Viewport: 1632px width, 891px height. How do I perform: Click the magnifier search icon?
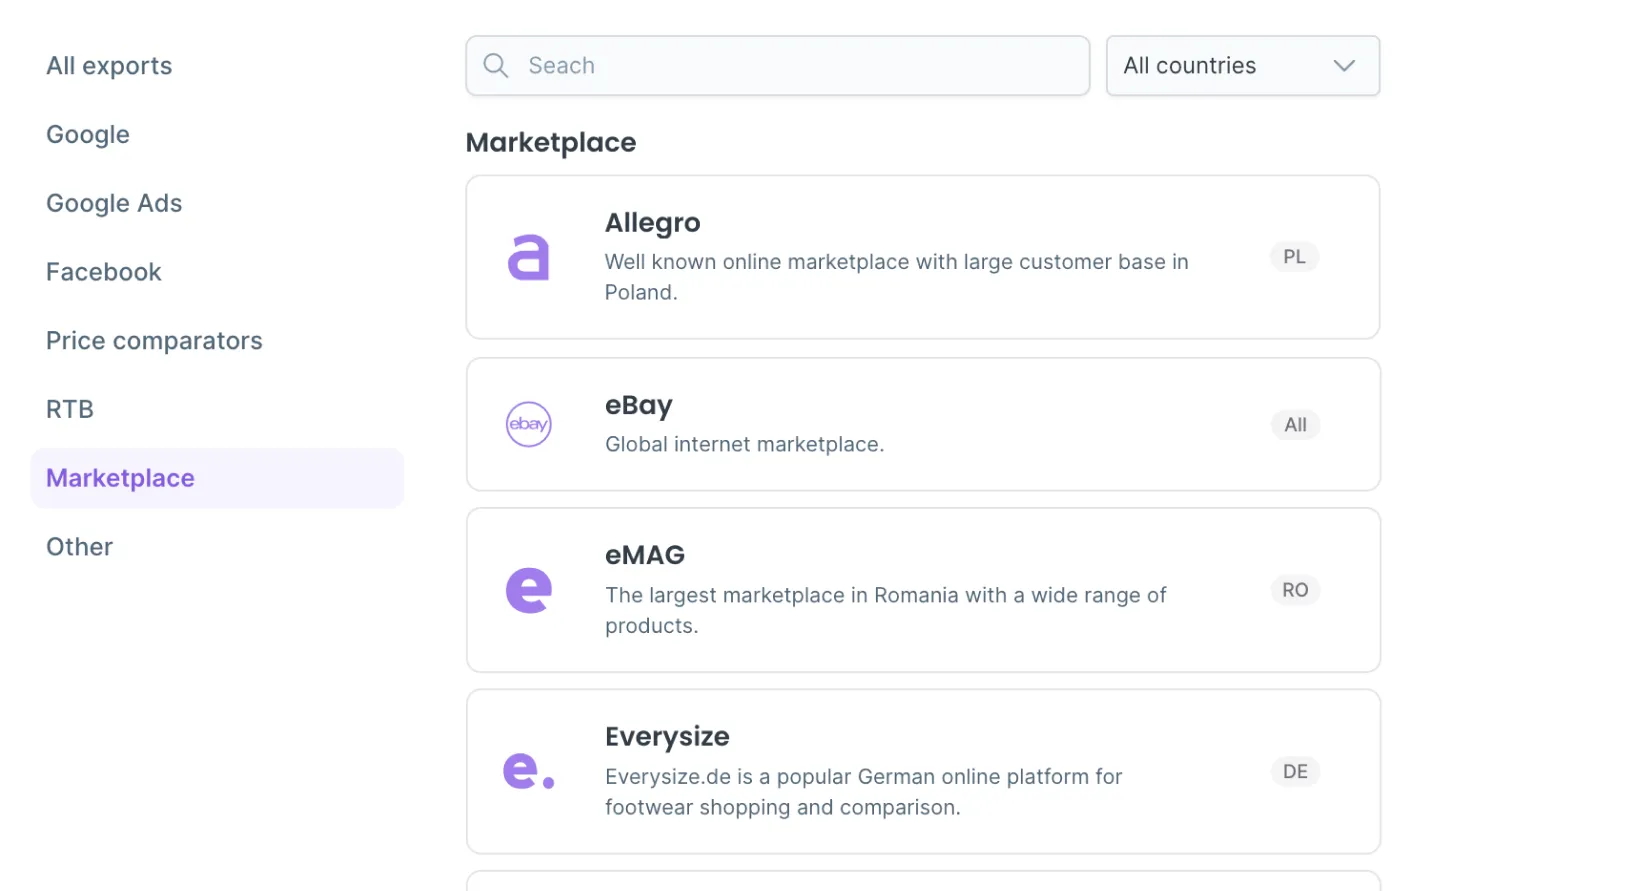tap(496, 66)
